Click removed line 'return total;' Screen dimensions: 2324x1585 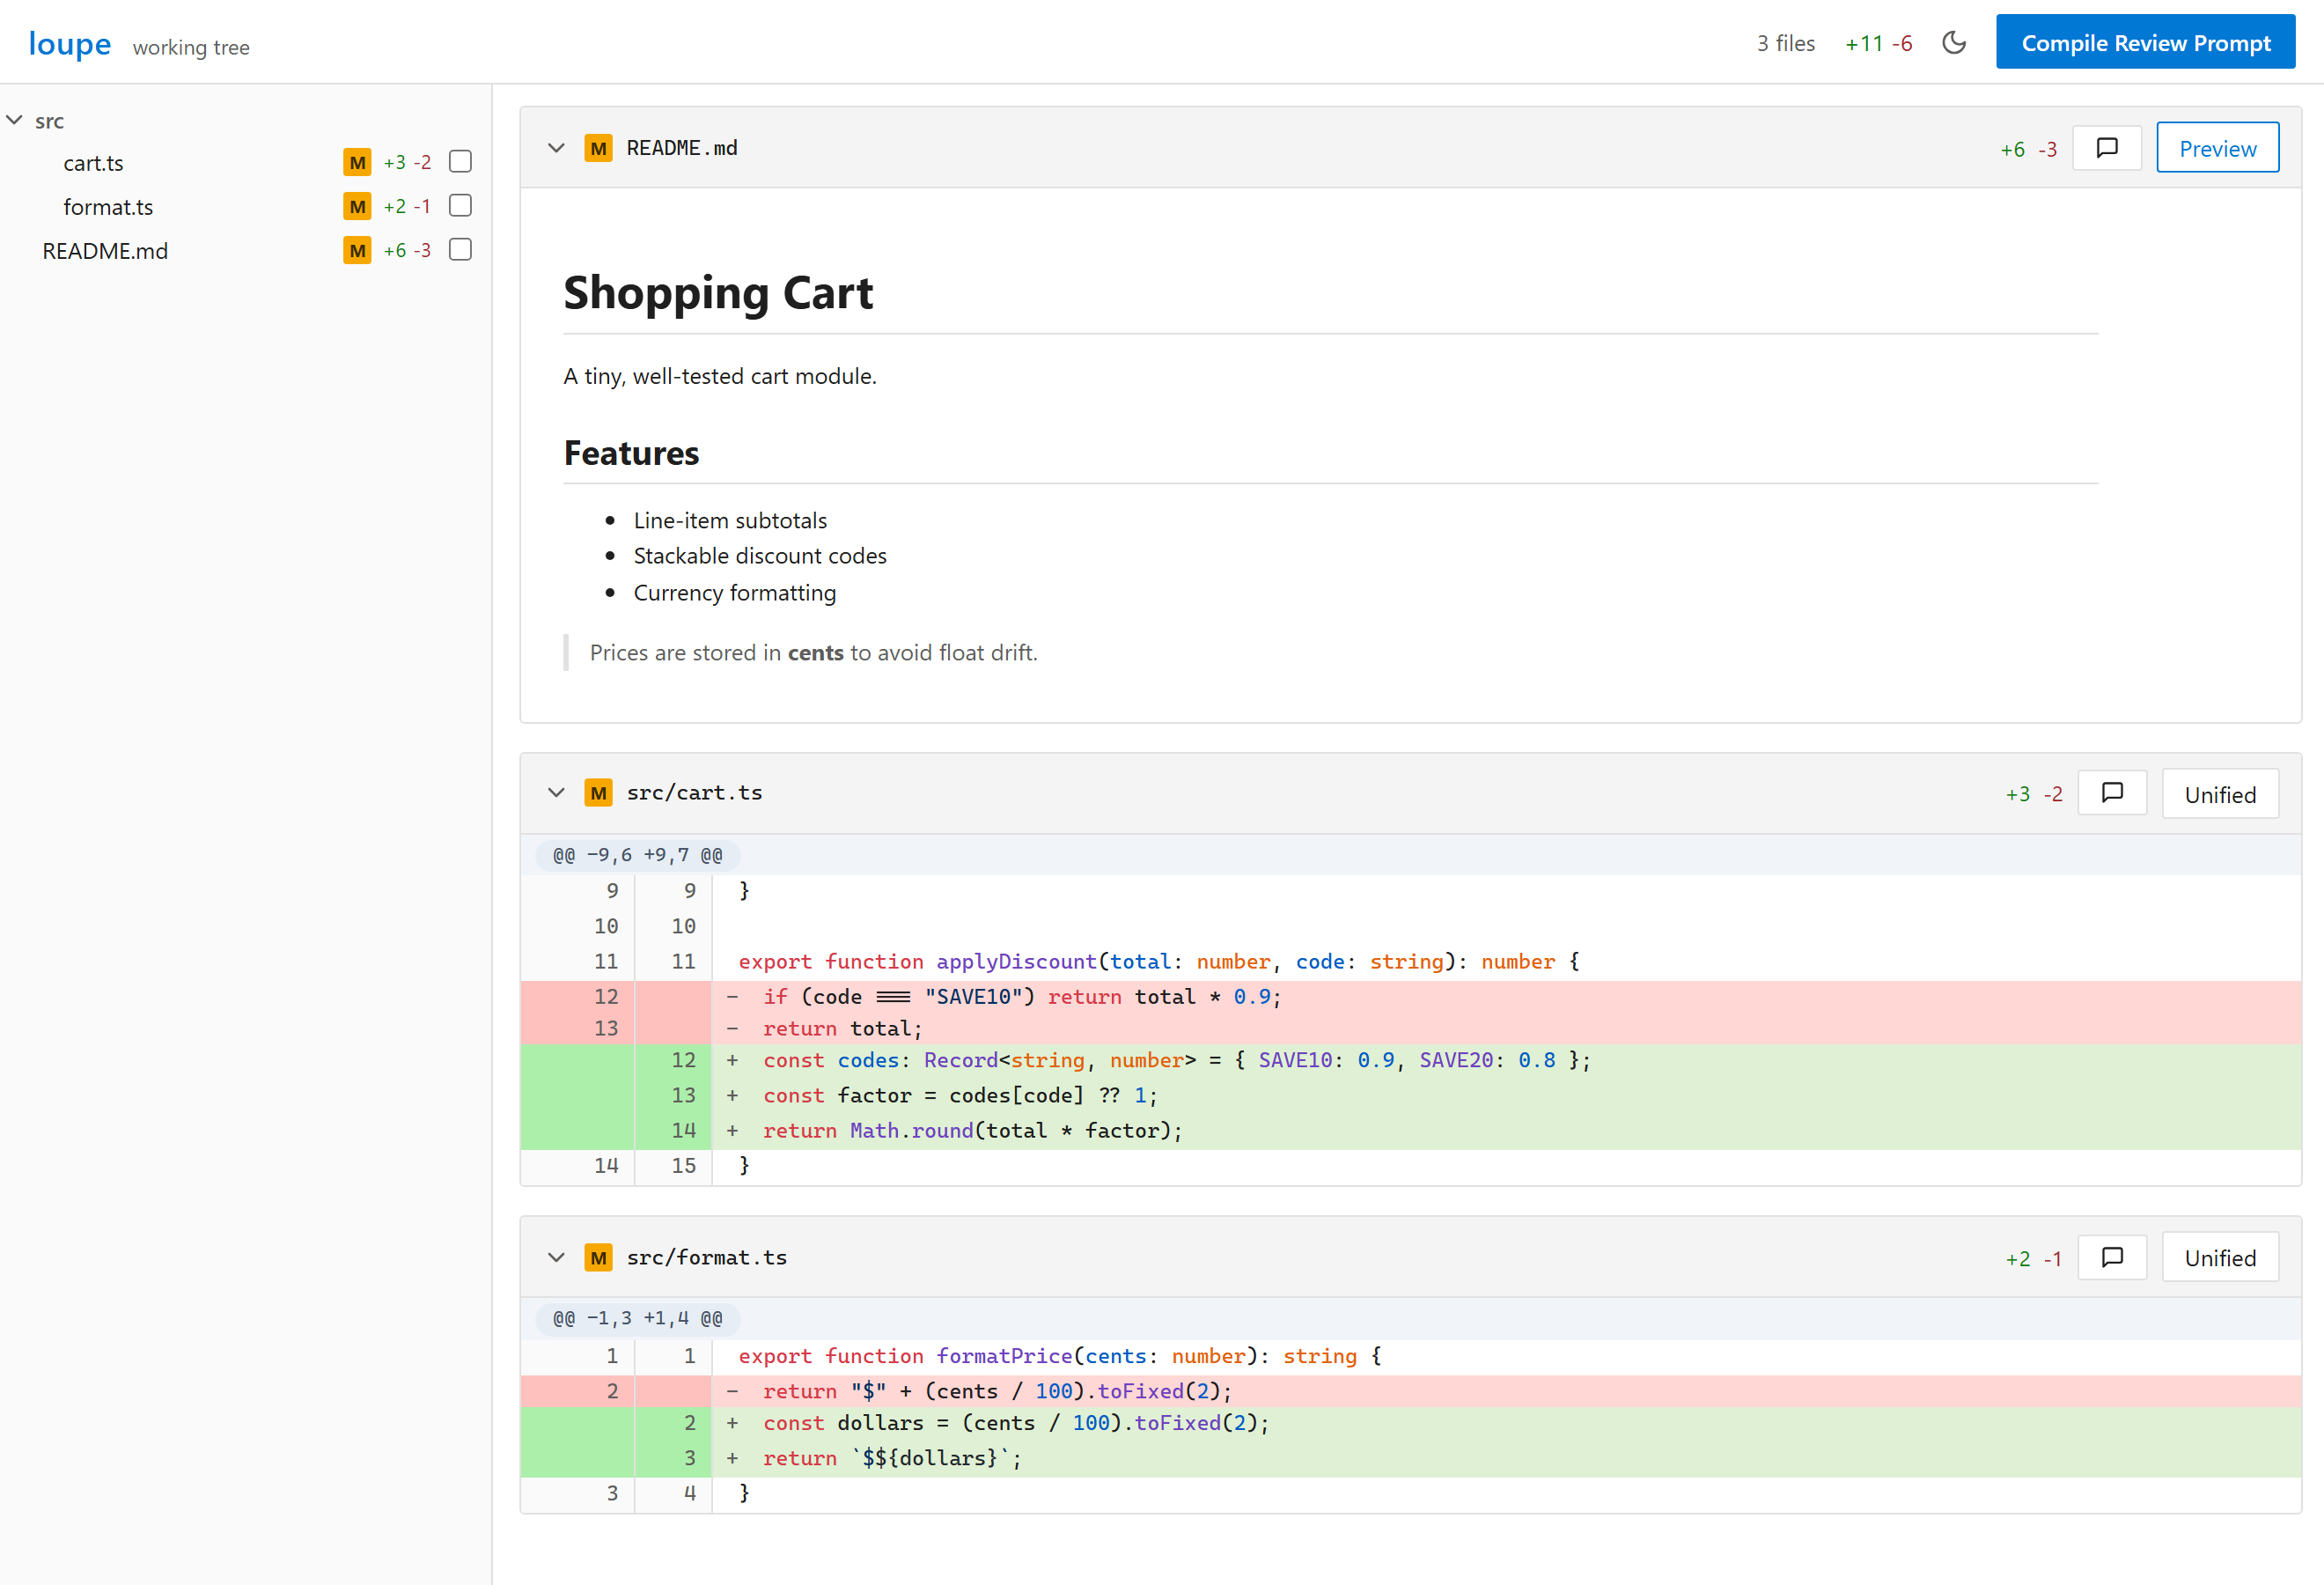click(x=1410, y=1028)
